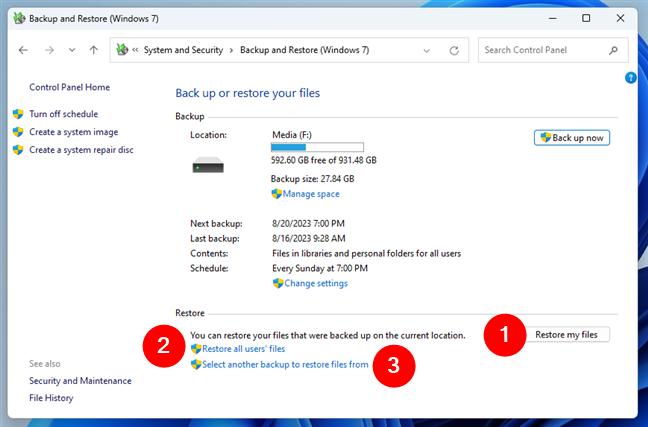Screen dimensions: 648x427
Task: Select the text Backup size: 27.84 GB
Action: point(312,179)
